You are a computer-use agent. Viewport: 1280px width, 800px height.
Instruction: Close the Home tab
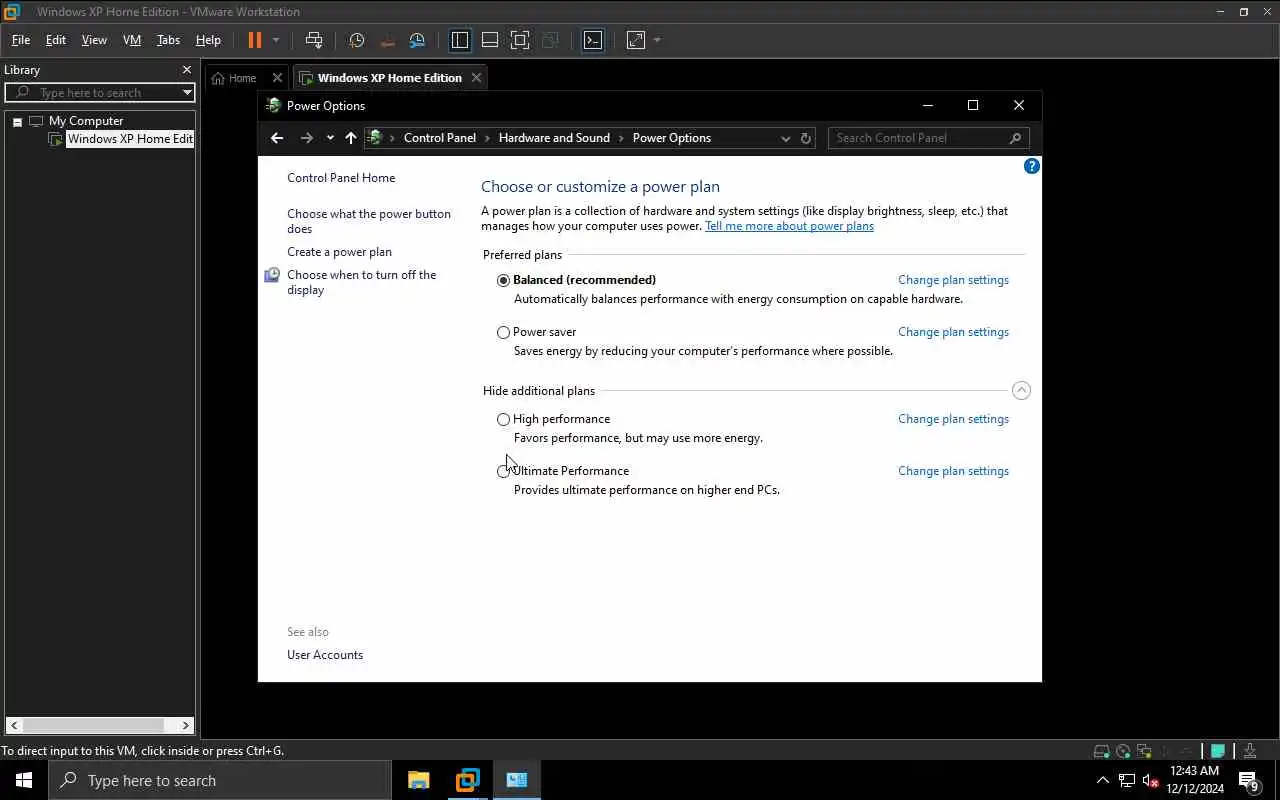coord(277,78)
